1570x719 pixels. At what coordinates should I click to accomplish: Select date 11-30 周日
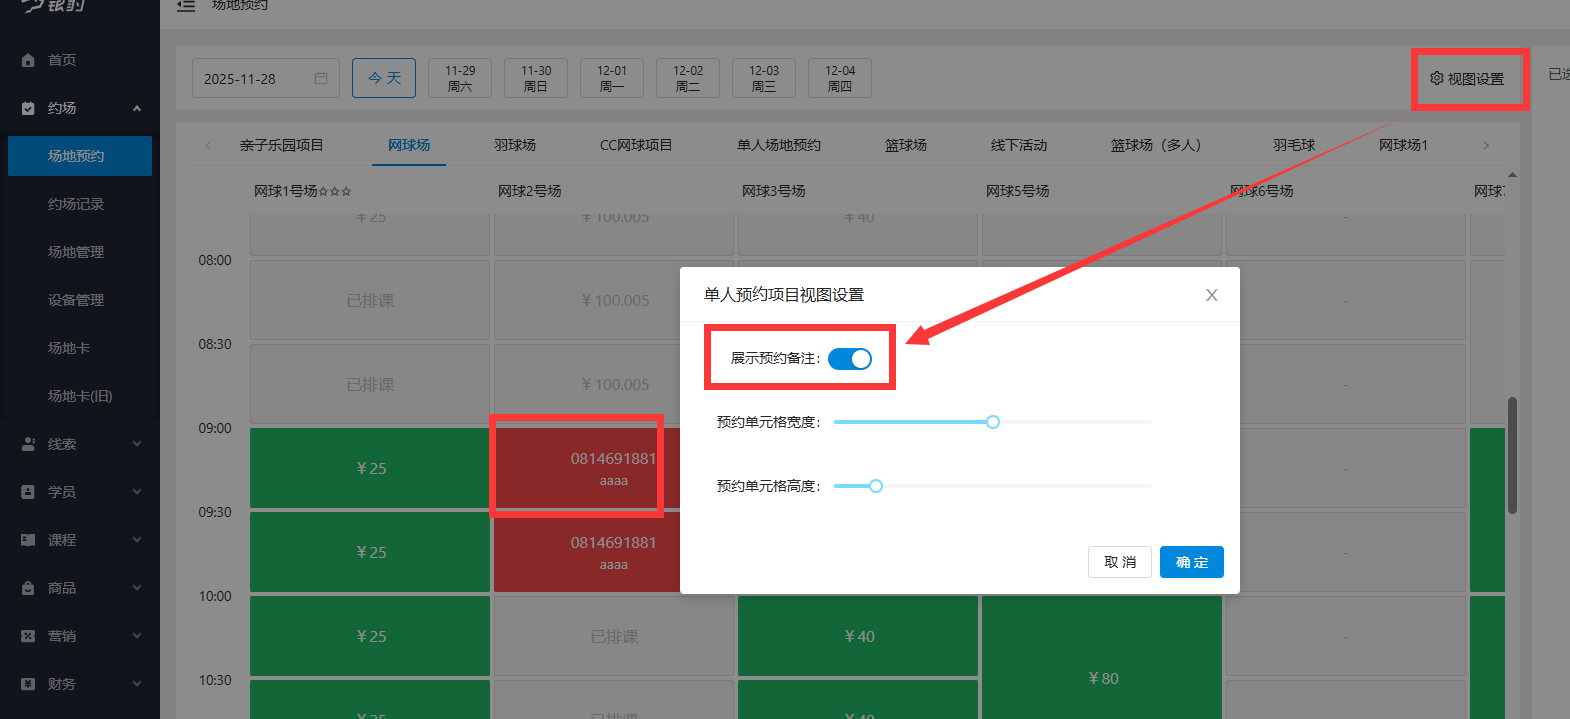(x=536, y=78)
